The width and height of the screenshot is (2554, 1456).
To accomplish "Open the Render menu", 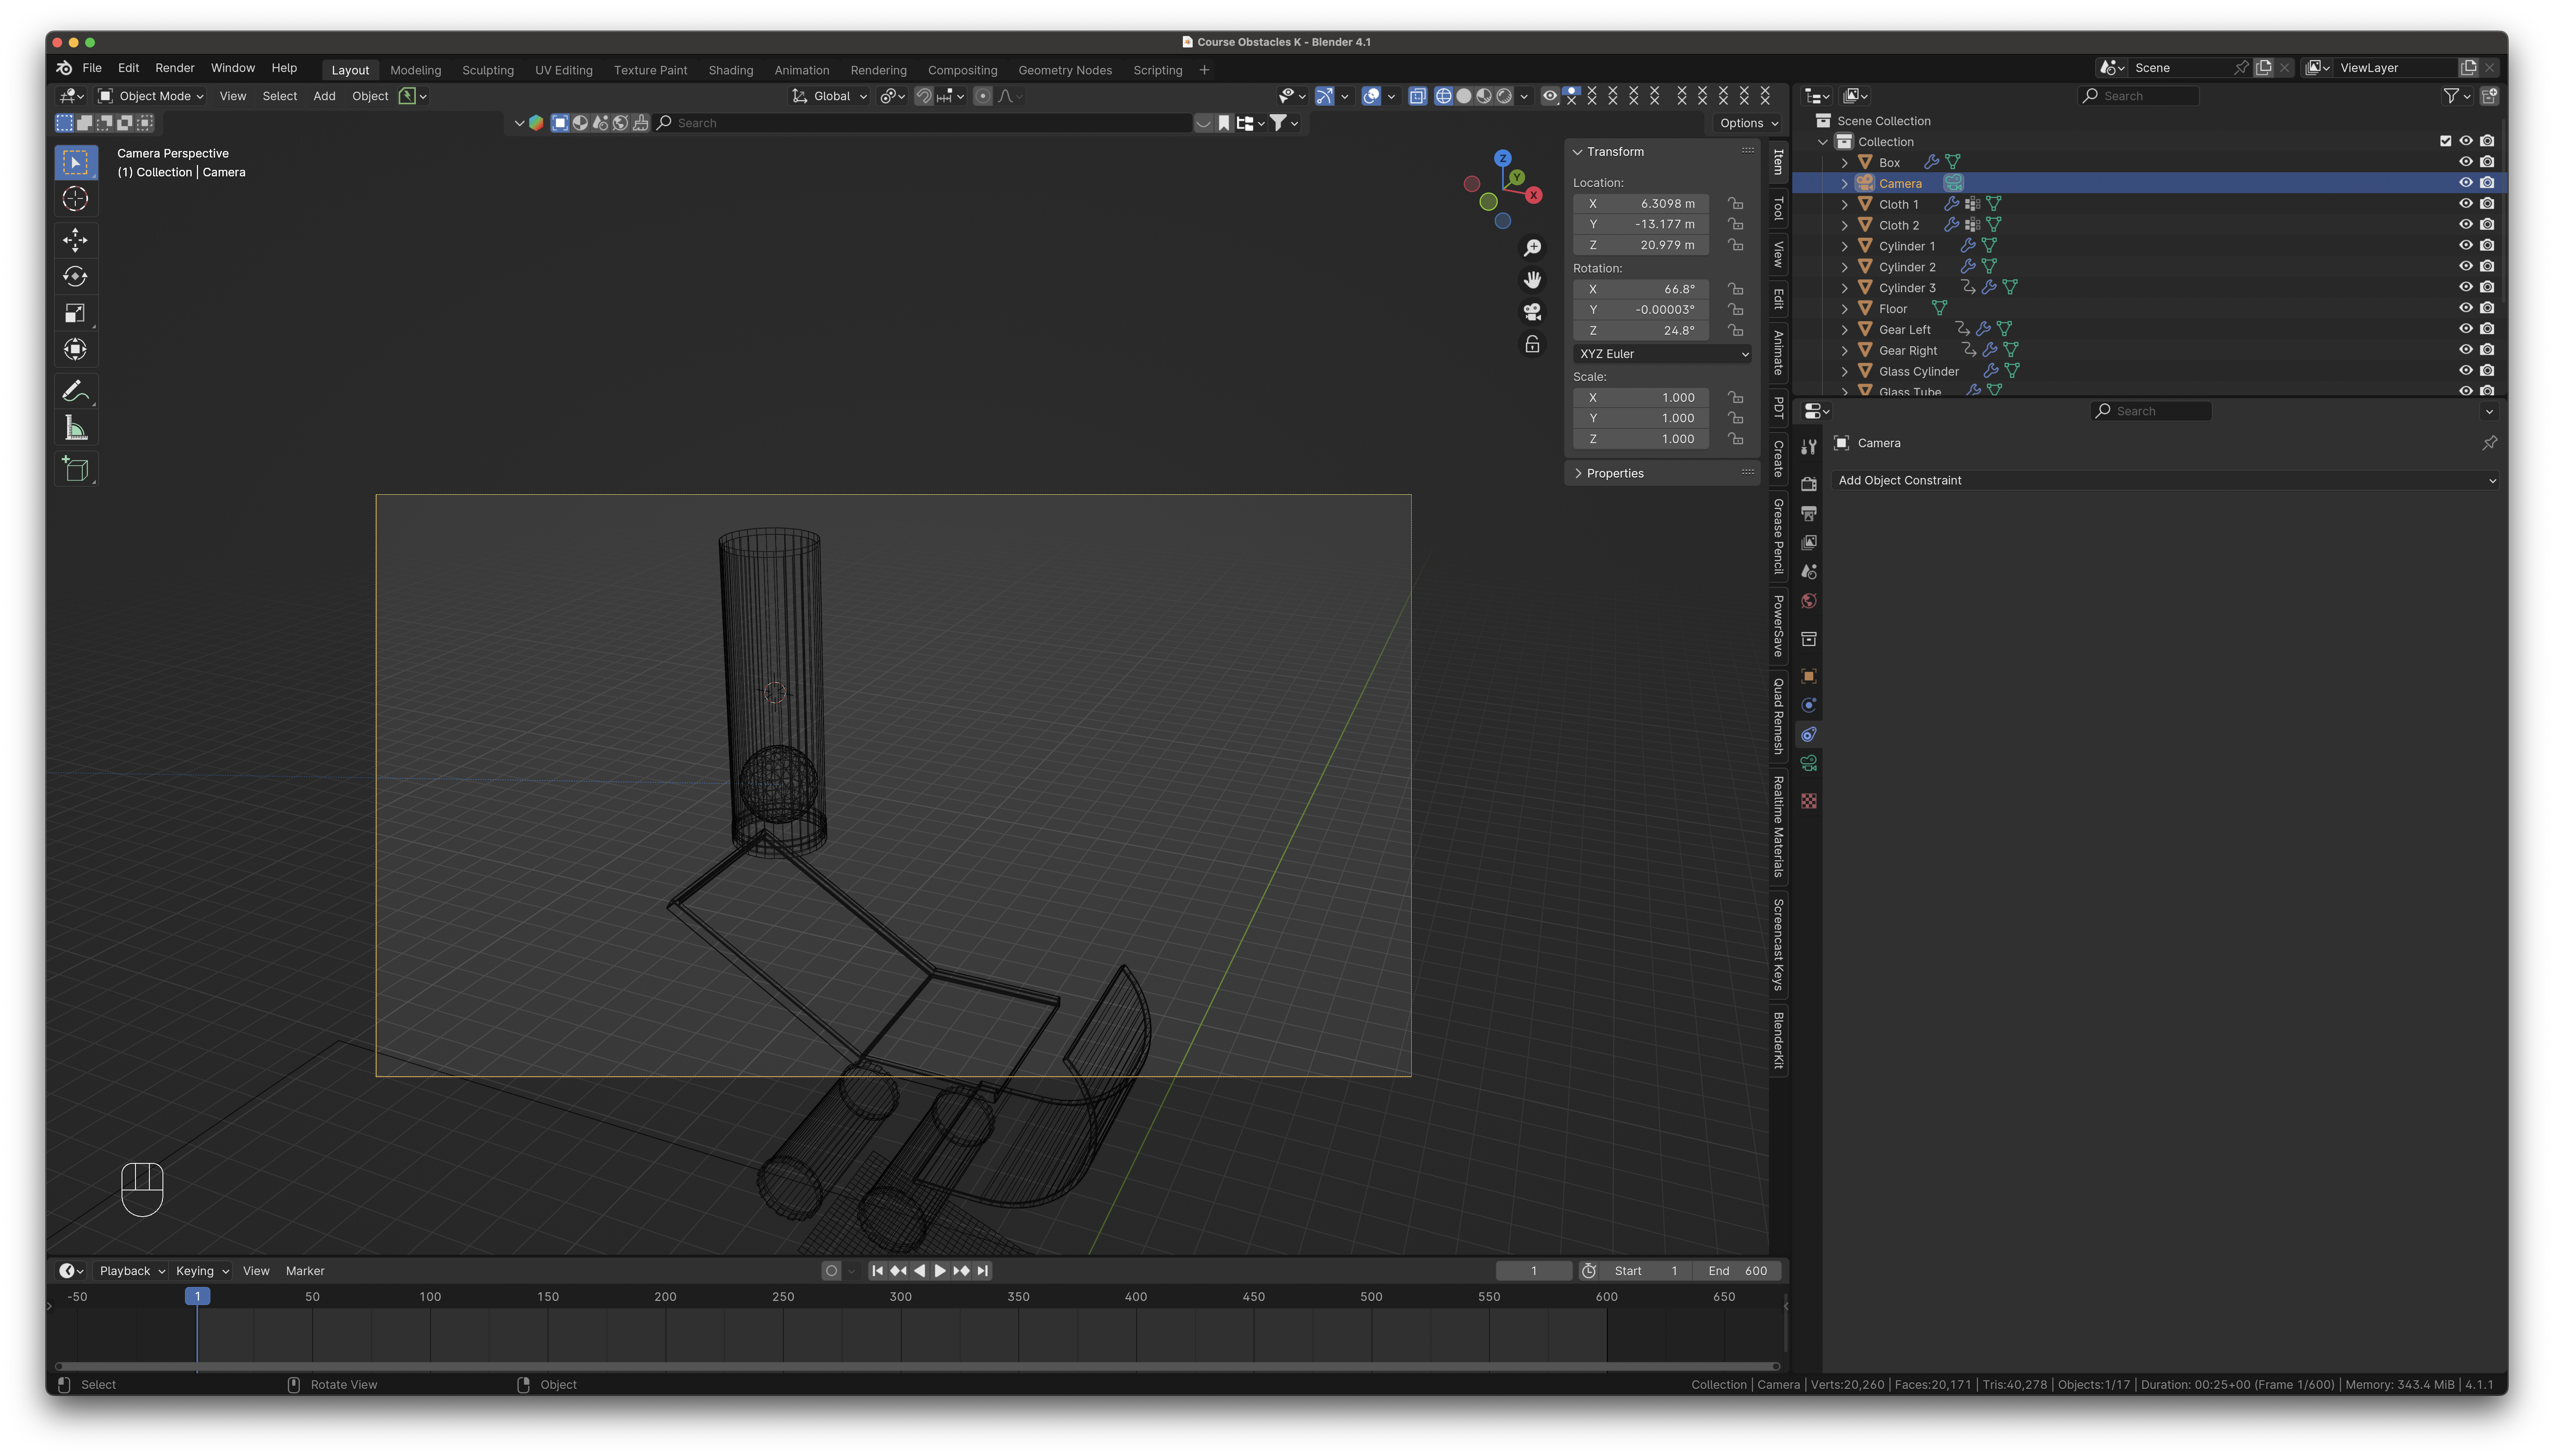I will (x=175, y=68).
